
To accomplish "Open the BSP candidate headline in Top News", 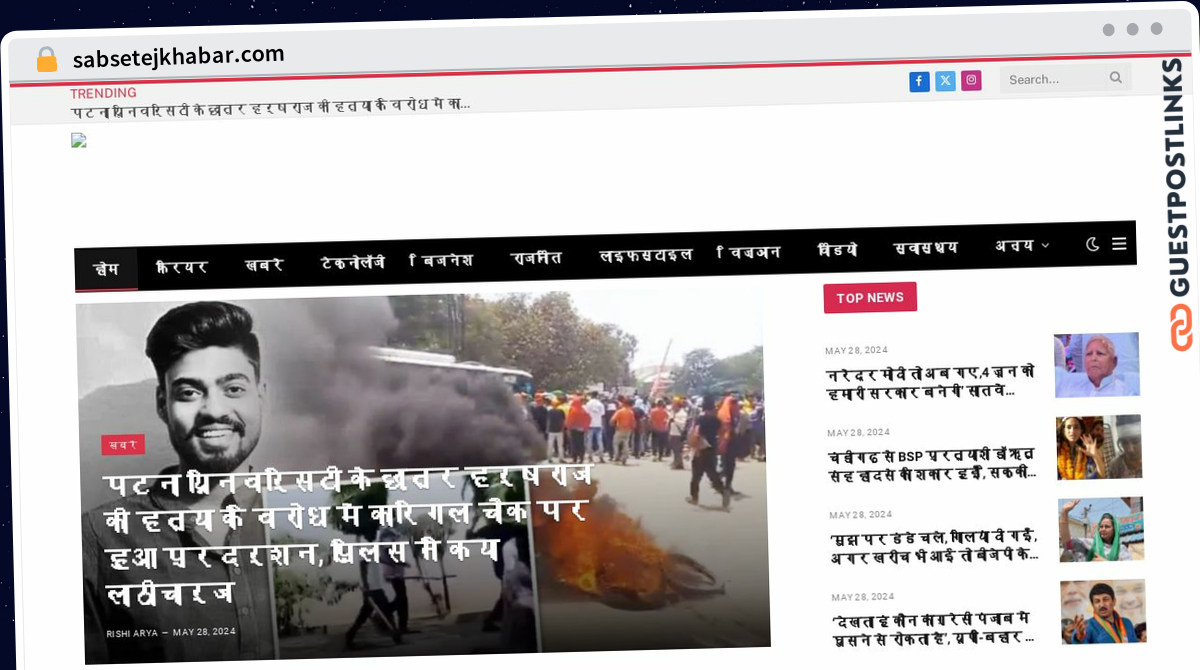I will (934, 464).
